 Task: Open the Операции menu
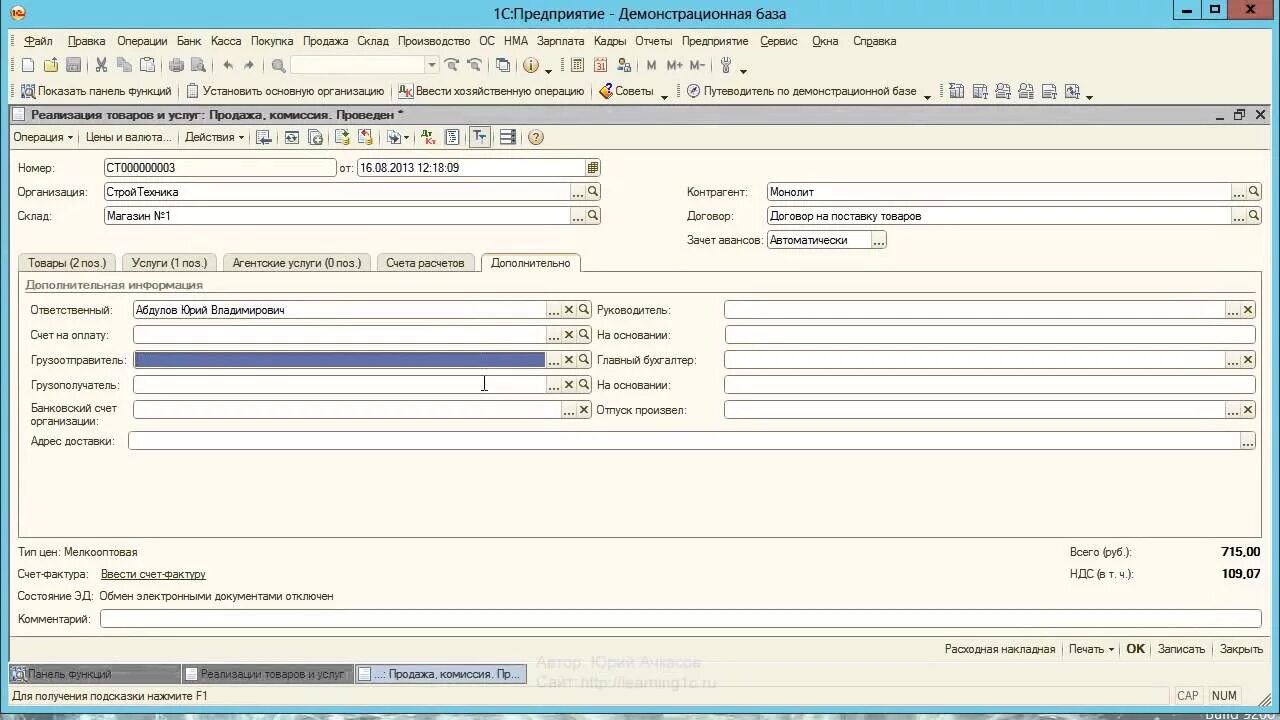coord(142,41)
